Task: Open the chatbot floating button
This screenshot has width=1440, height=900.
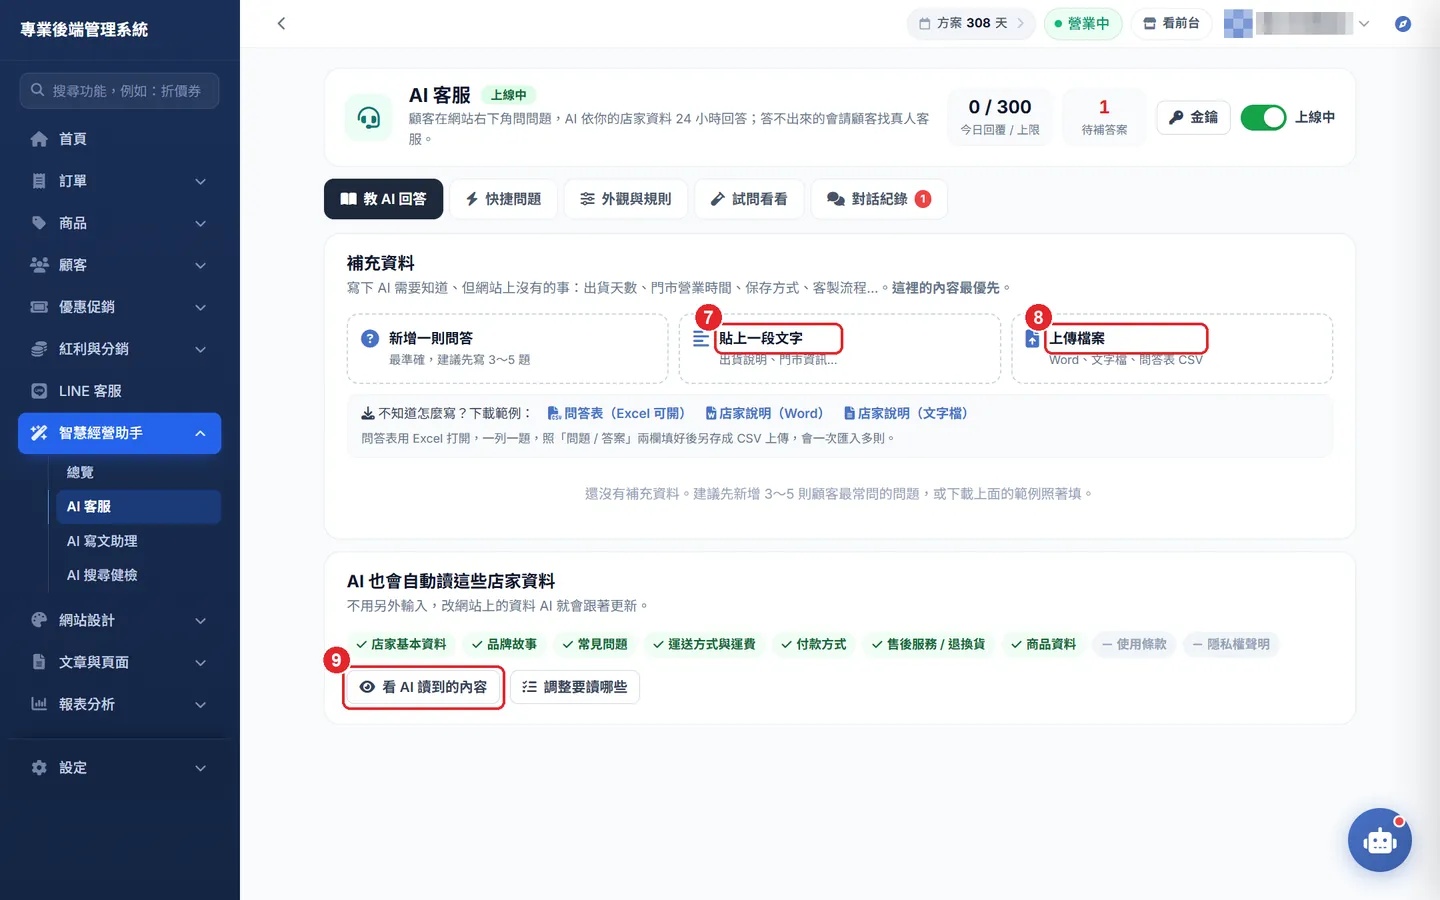Action: 1379,840
